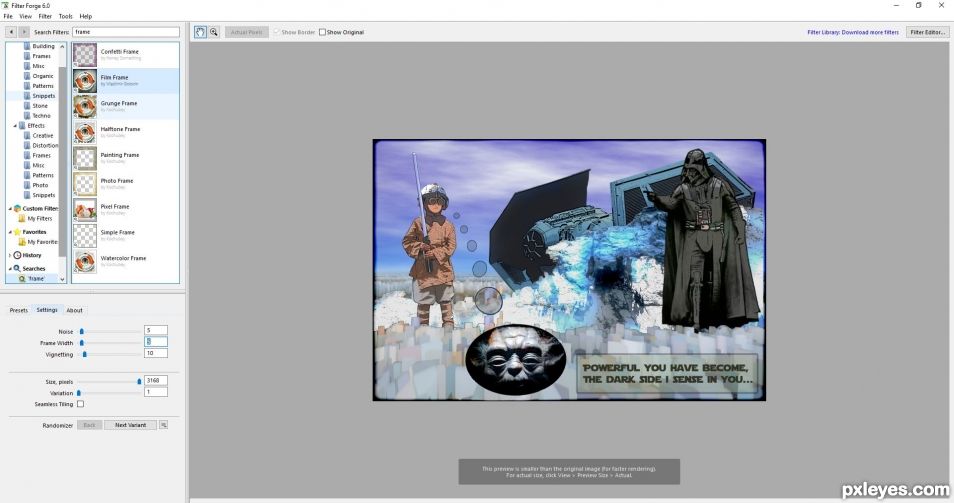
Task: Enable the Show Original checkbox
Action: point(322,32)
